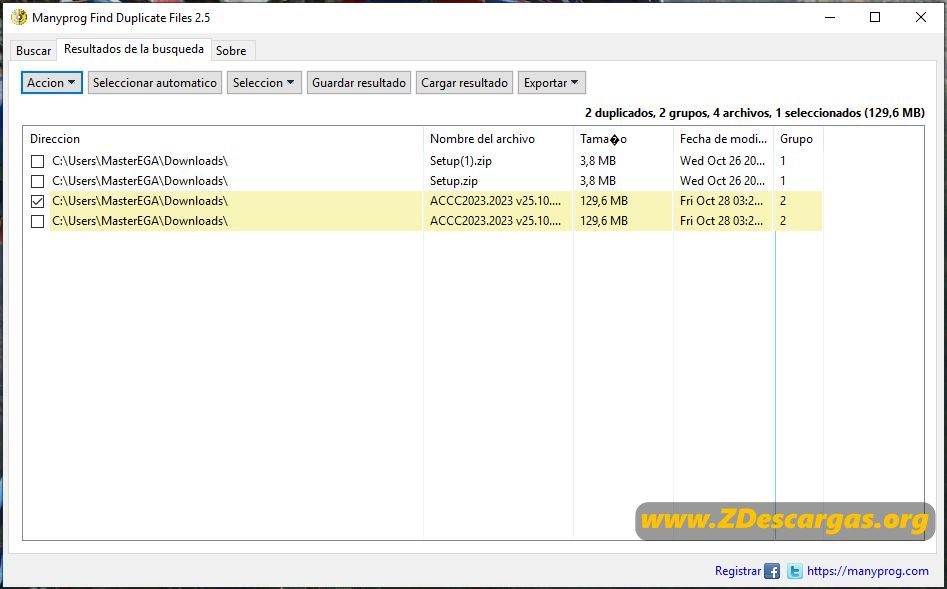Maximize the Manyprog window
This screenshot has width=947, height=589.
pos(875,18)
